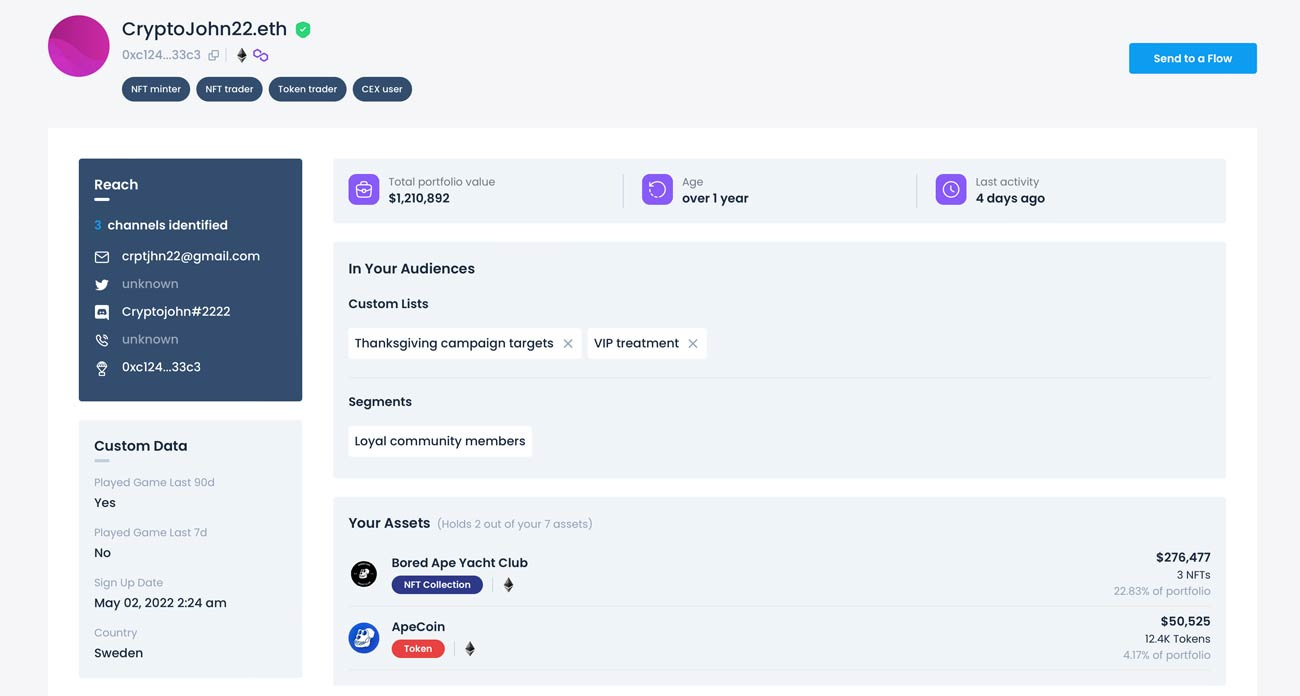Click the unknown phone entry
Screen dimensions: 1300x696
point(150,339)
